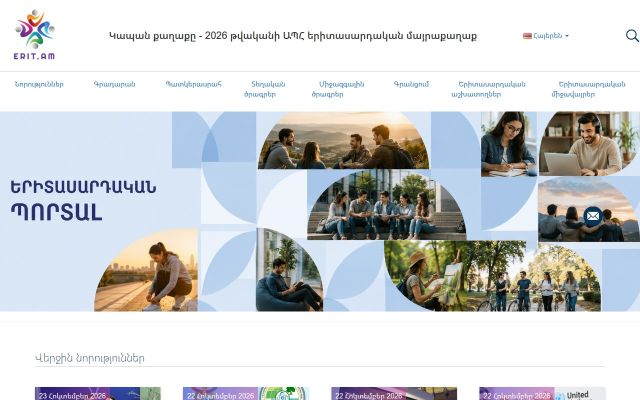Click the Կապան քաղաքը 2026 headline text
This screenshot has height=400, width=640.
[293, 36]
